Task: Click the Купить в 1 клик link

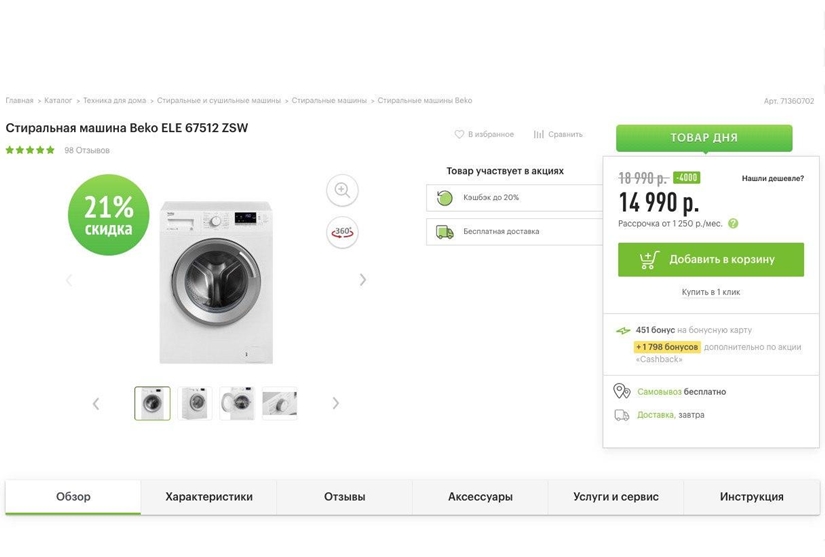Action: (710, 292)
